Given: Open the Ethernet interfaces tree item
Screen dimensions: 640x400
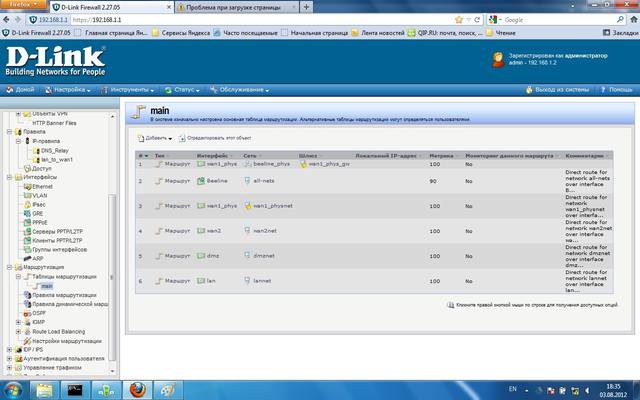Looking at the screenshot, I should click(x=42, y=187).
